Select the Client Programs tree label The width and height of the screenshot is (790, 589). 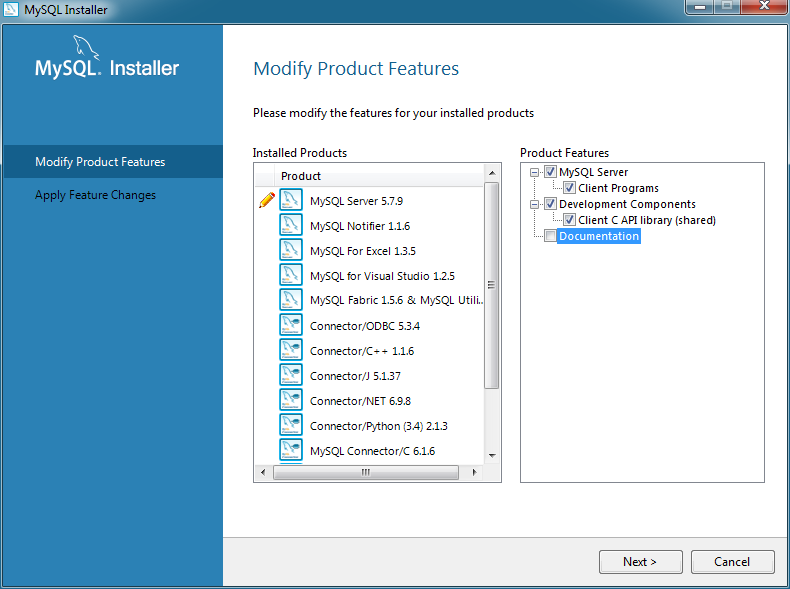point(618,188)
